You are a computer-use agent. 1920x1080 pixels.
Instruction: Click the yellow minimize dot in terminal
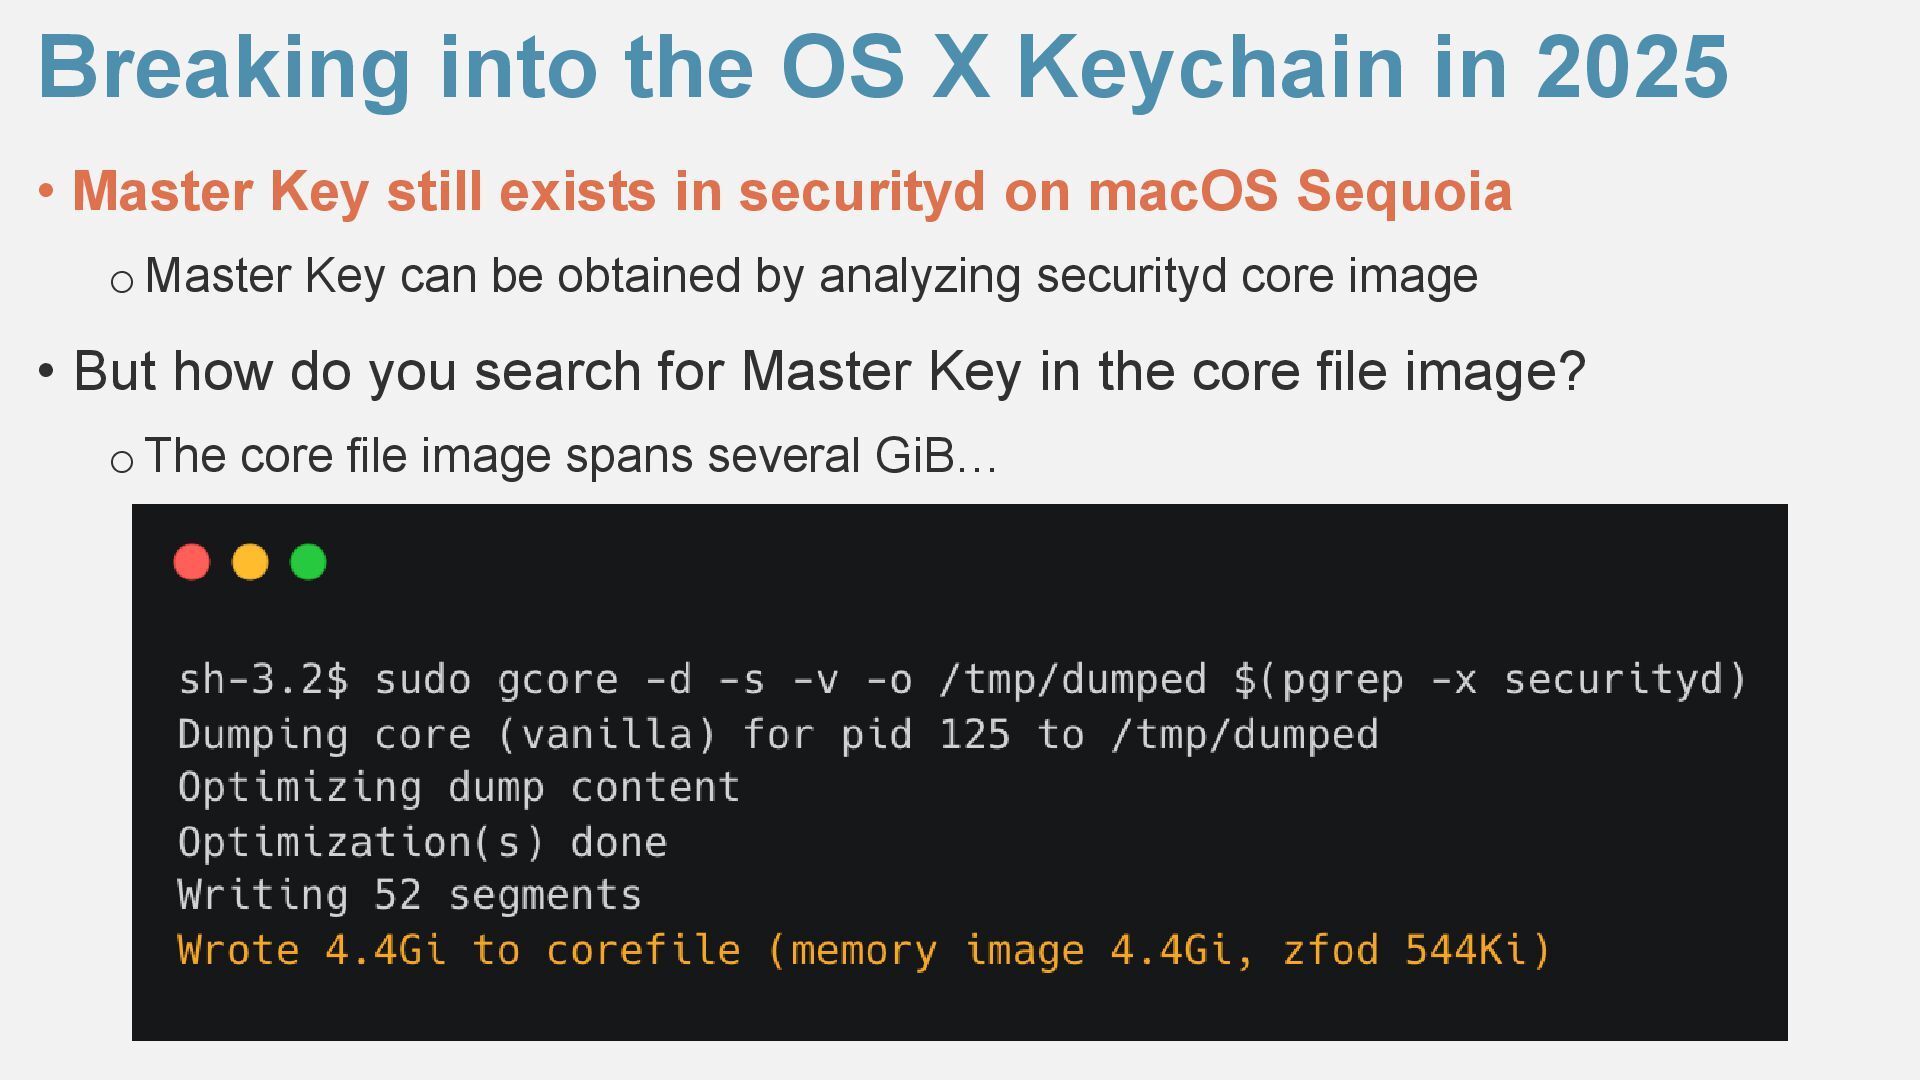(x=250, y=562)
